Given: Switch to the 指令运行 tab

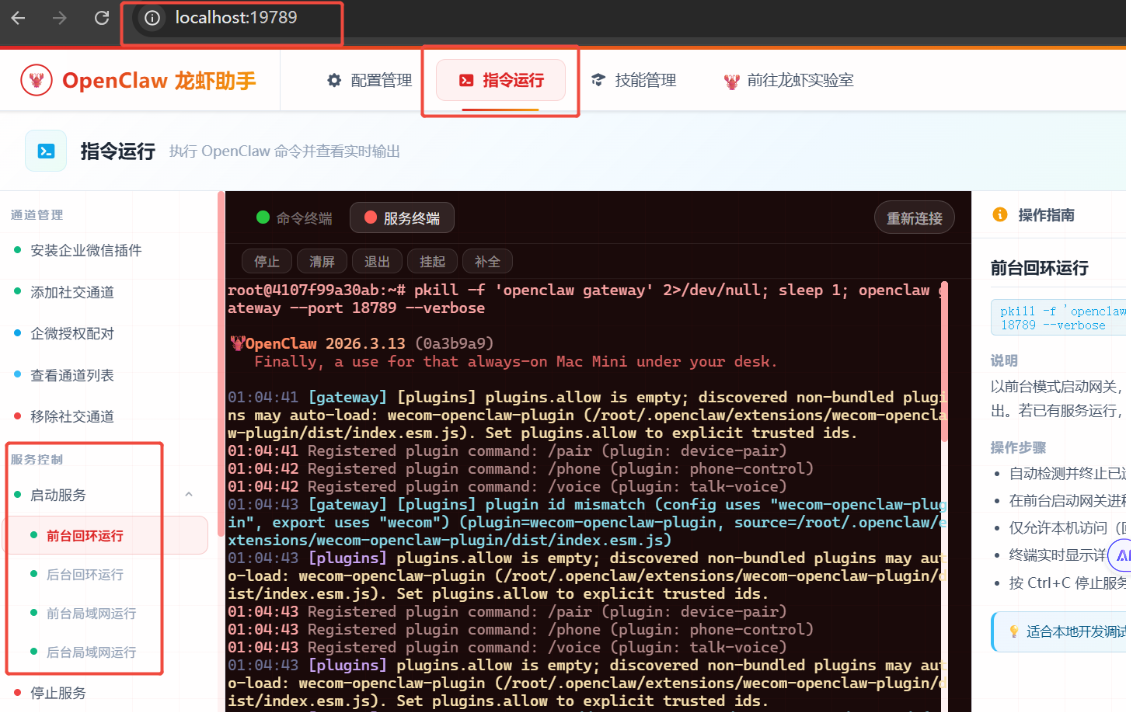Looking at the screenshot, I should (501, 80).
